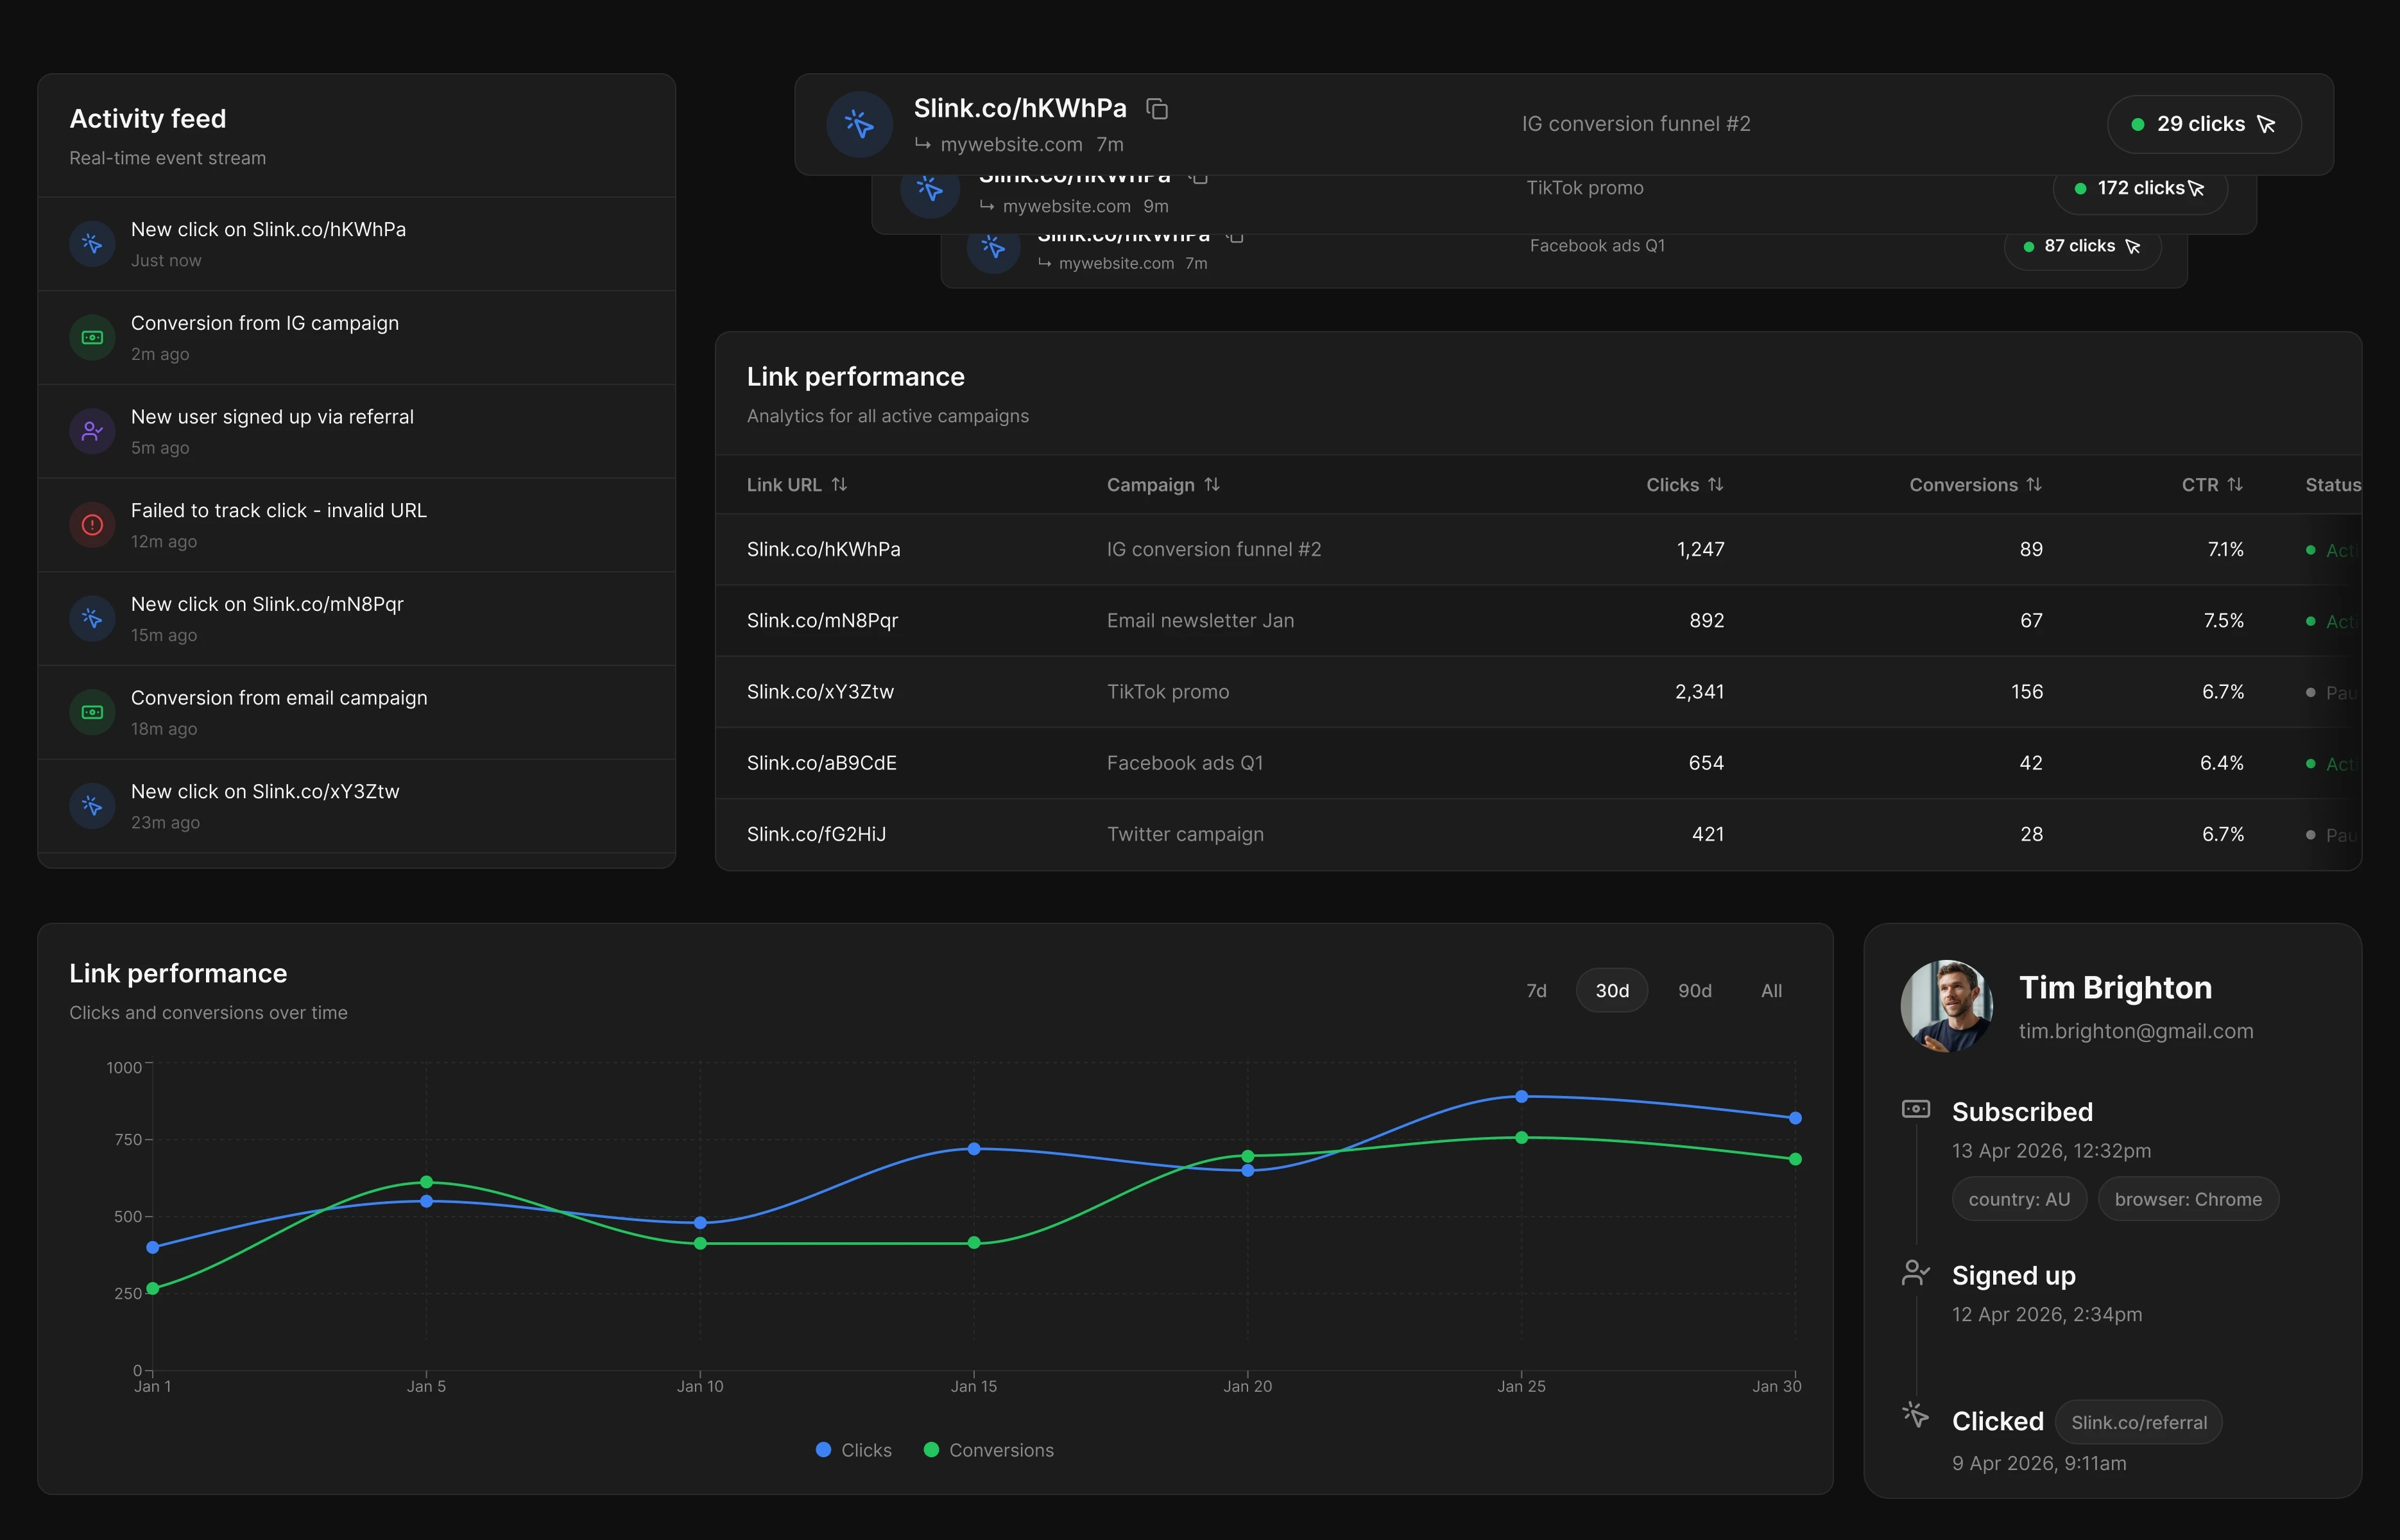Open Tim Brighton's profile photo
The image size is (2400, 1540).
tap(1946, 1006)
